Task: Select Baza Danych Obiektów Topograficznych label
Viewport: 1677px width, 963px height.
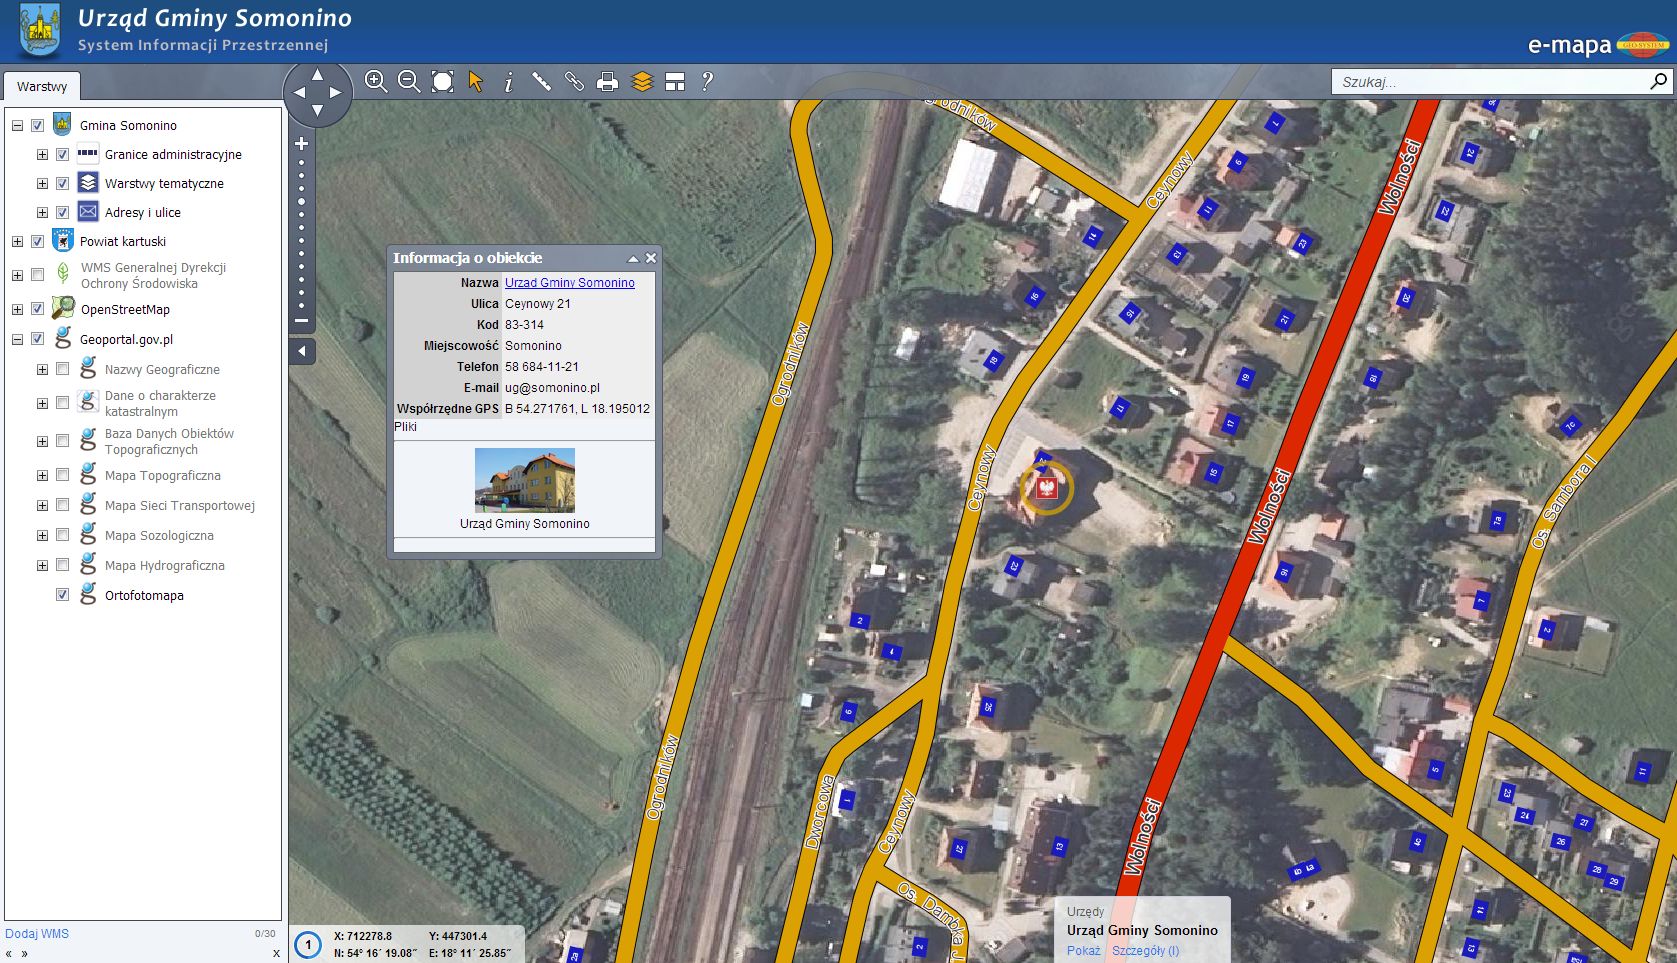Action: coord(169,441)
